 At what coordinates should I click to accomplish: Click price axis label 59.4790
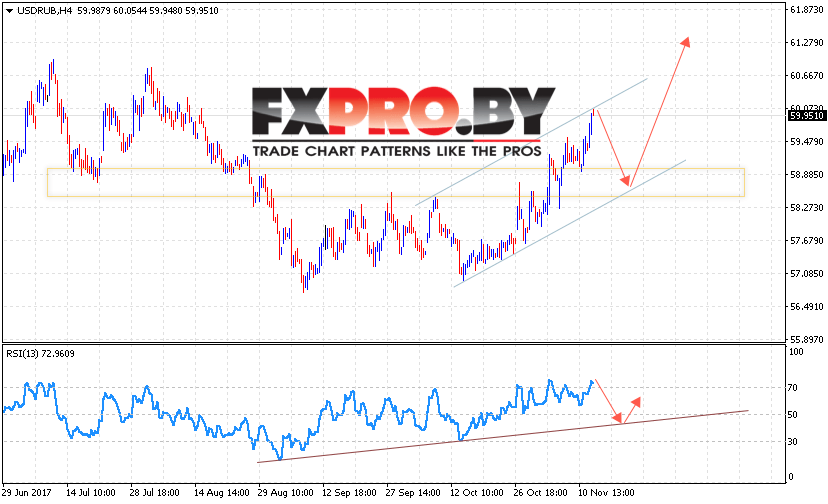(806, 142)
